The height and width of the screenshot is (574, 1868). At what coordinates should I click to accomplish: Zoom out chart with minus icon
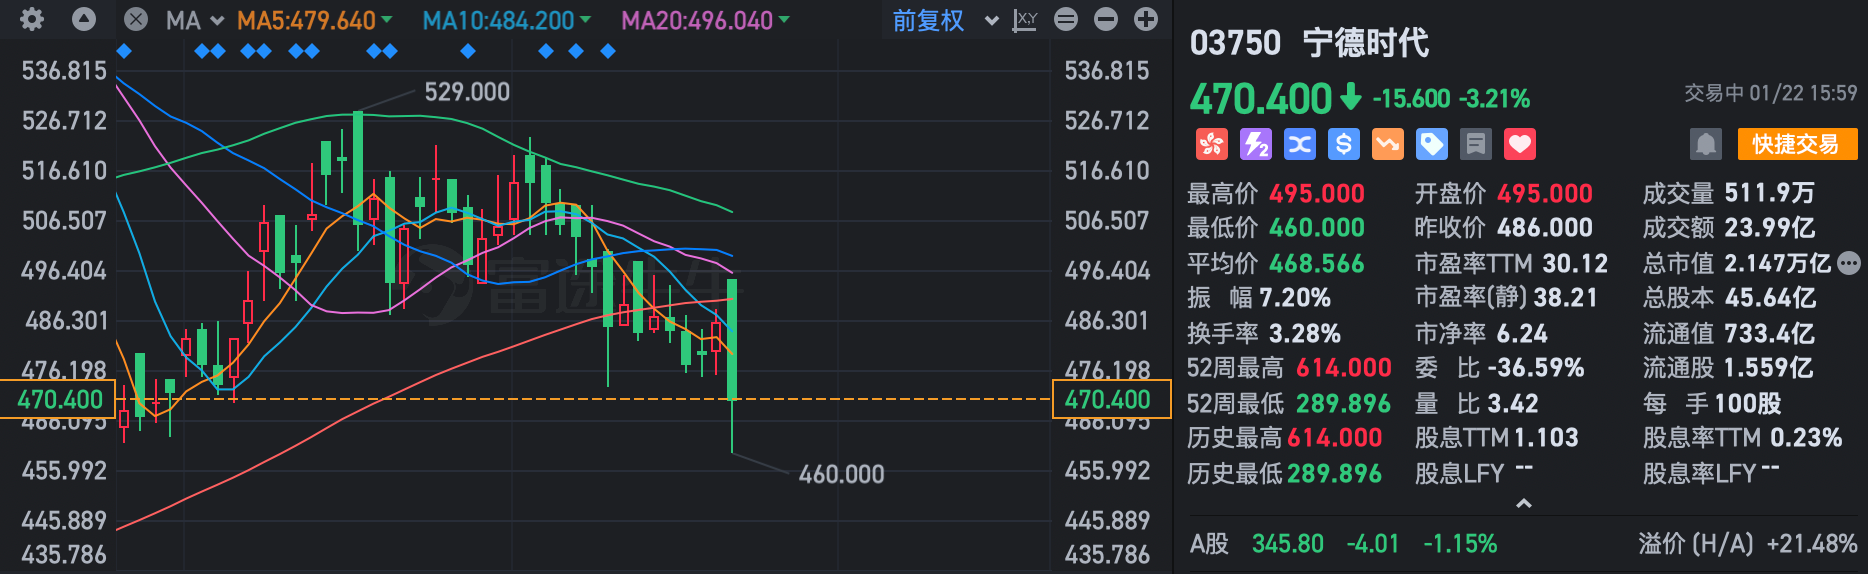[1106, 19]
